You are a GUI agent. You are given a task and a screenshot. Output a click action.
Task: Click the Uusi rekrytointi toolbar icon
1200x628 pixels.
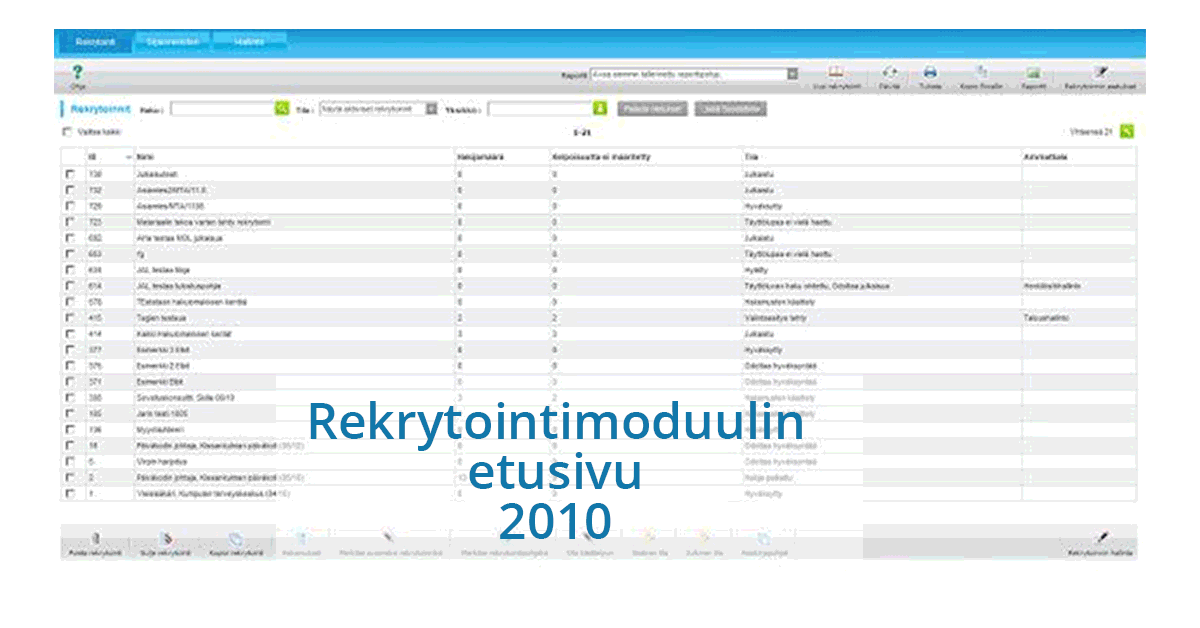pyautogui.click(x=838, y=73)
